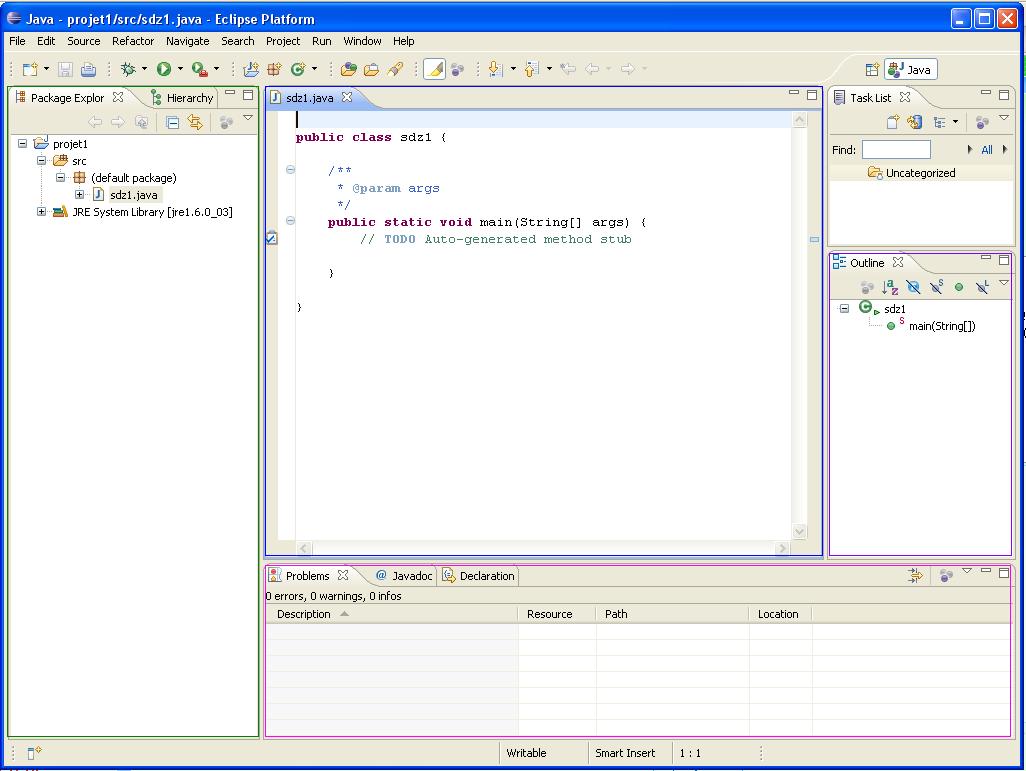Open the dropdown arrow beside the Run icon
Image resolution: width=1026 pixels, height=771 pixels.
click(x=180, y=69)
